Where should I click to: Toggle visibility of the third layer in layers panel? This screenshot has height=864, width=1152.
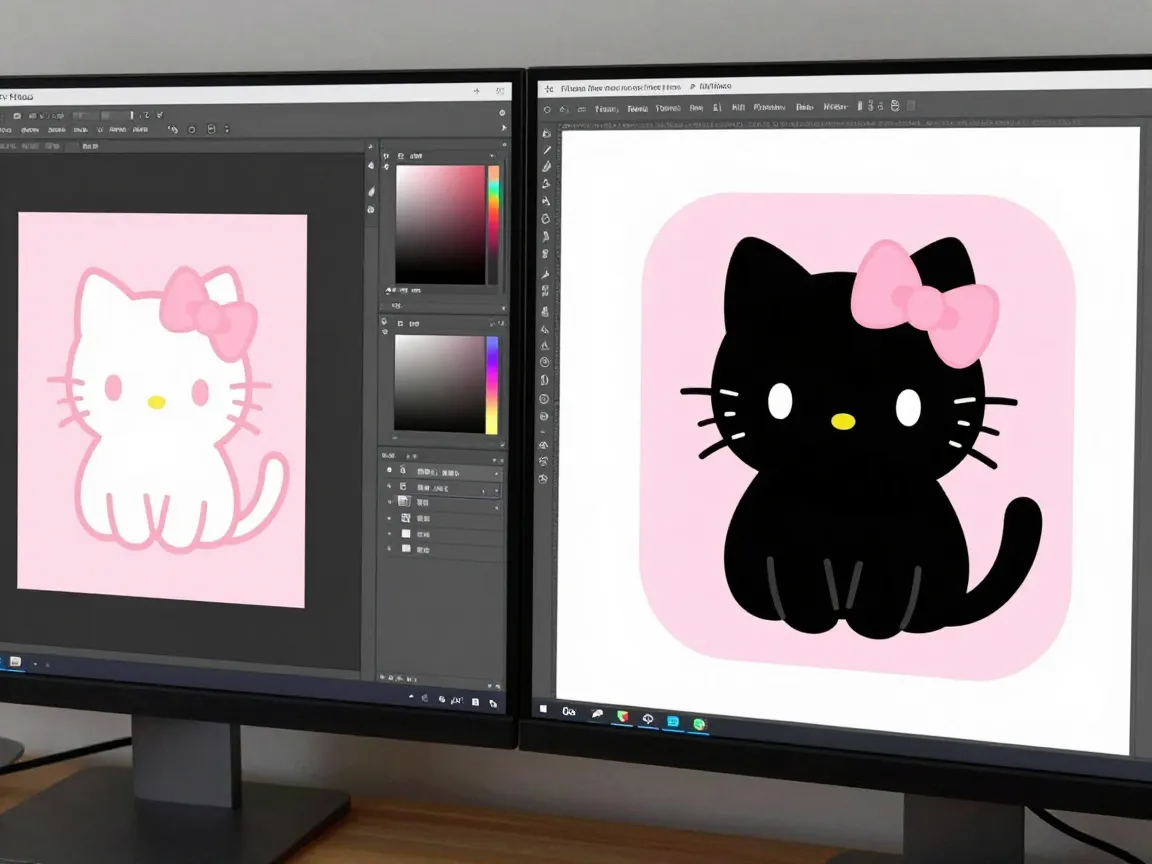(x=389, y=503)
